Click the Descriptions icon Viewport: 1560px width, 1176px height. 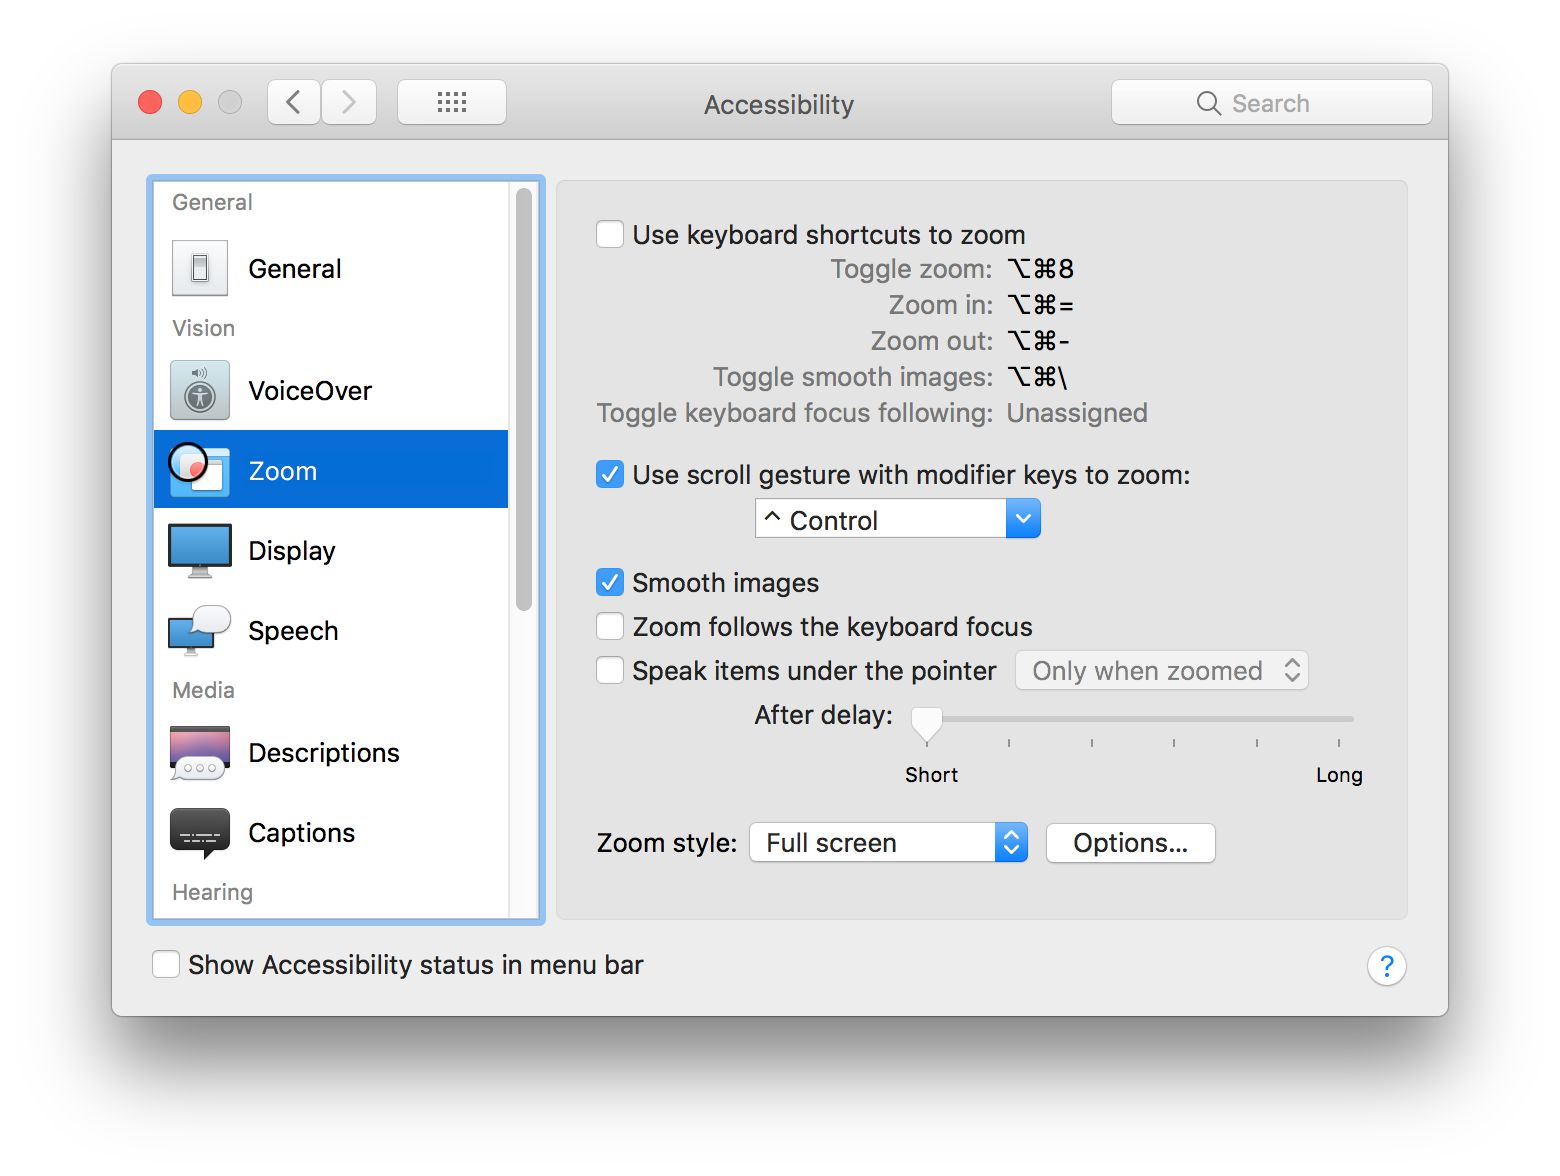200,753
